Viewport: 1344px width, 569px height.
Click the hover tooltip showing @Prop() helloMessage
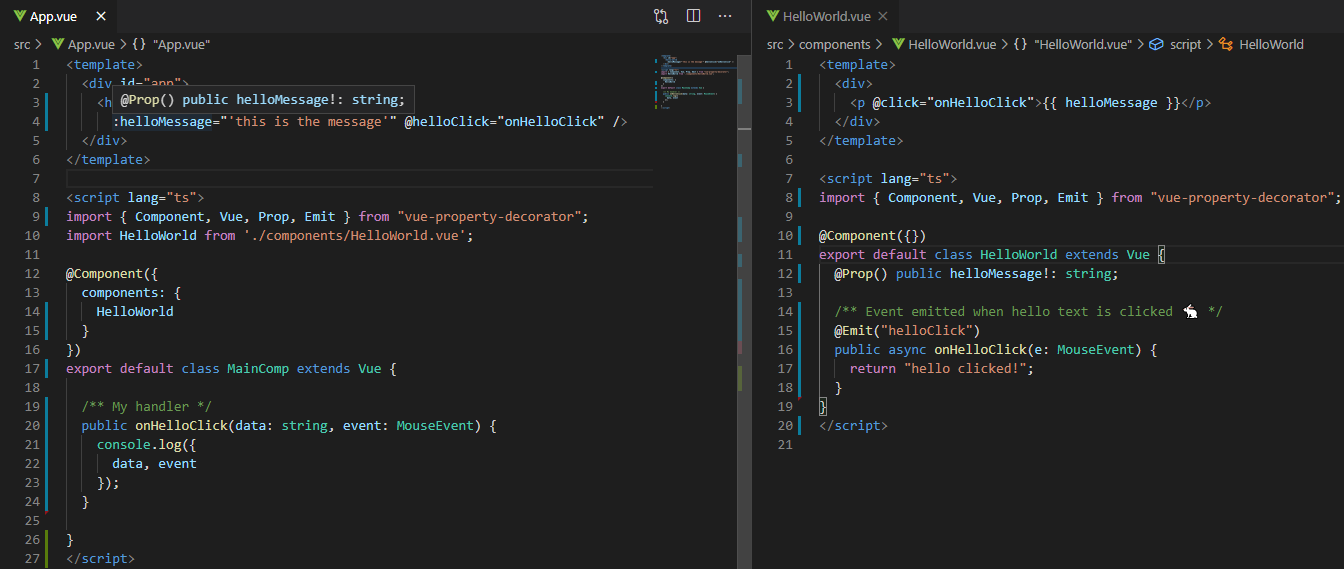point(263,99)
